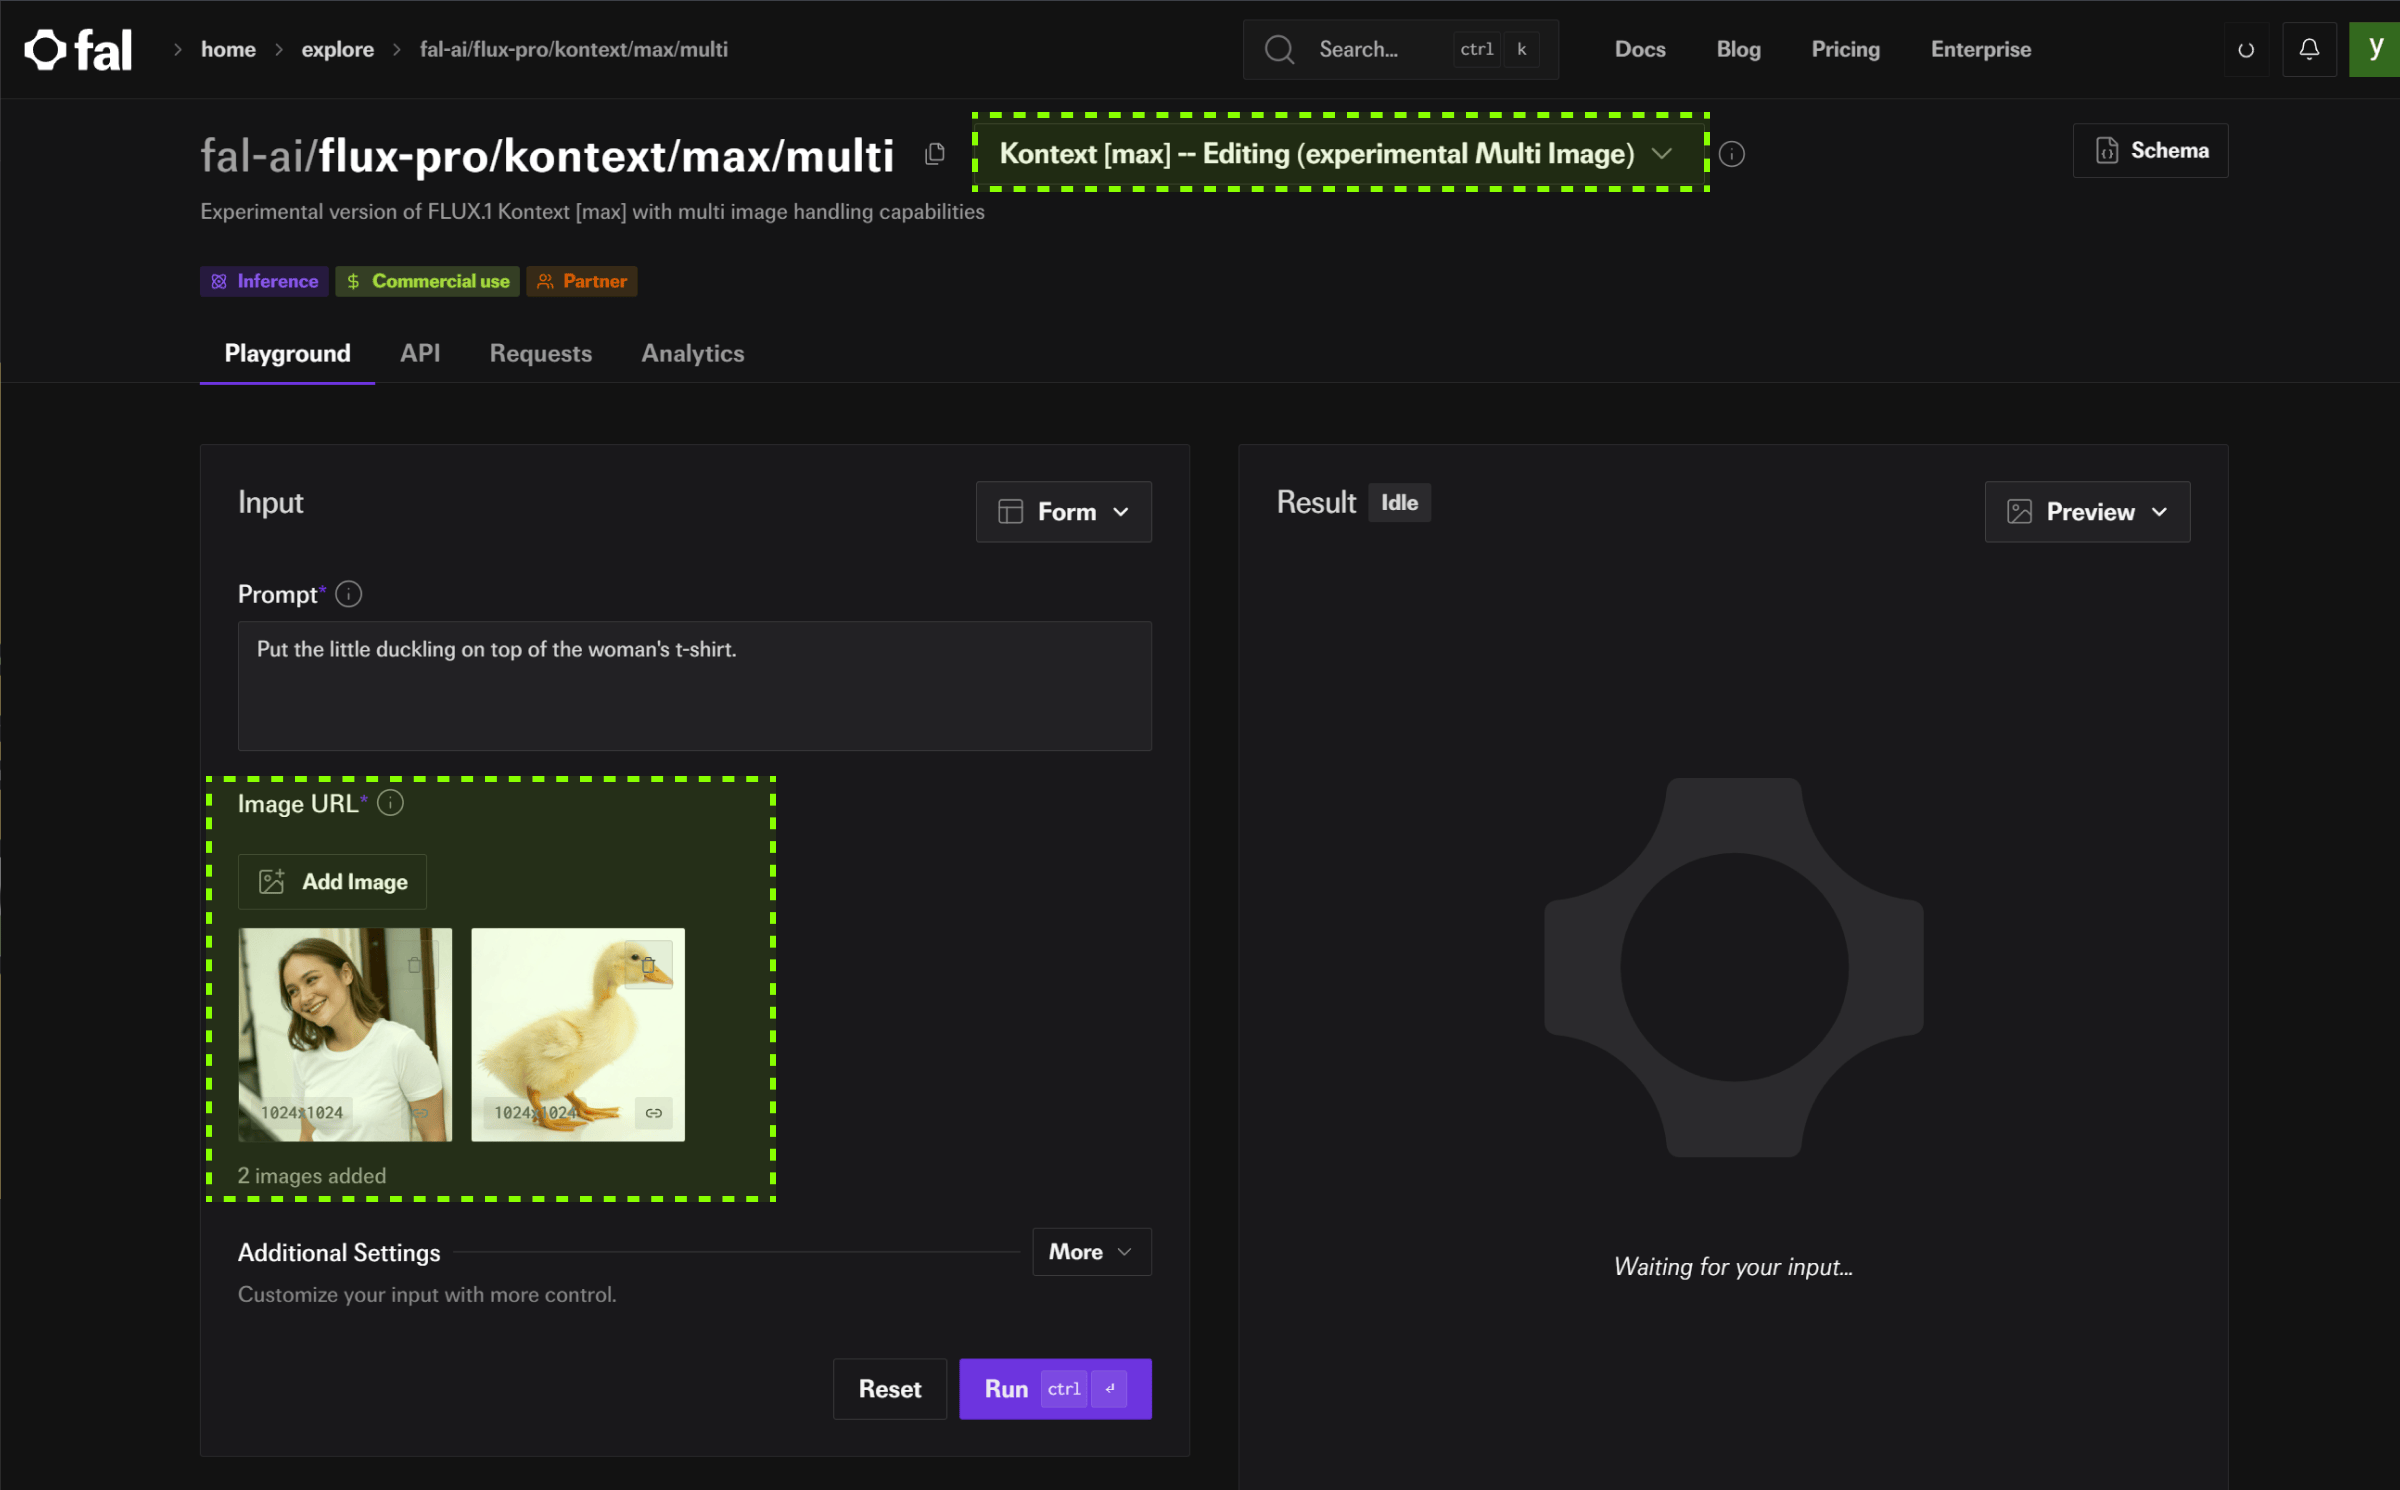
Task: Show the Image URL info tooltip
Action: [x=390, y=804]
